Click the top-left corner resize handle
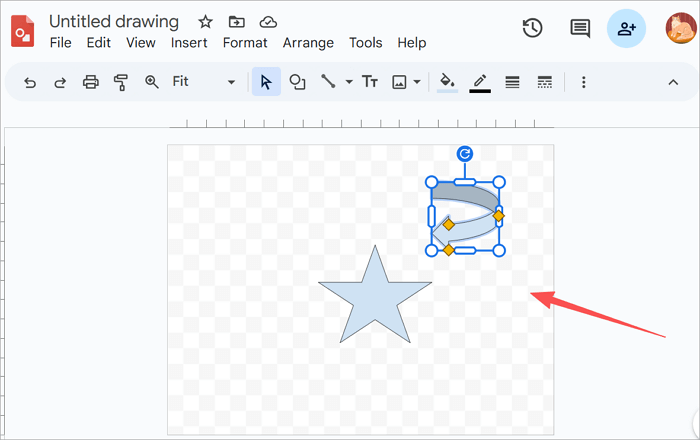700x440 pixels. click(x=431, y=182)
